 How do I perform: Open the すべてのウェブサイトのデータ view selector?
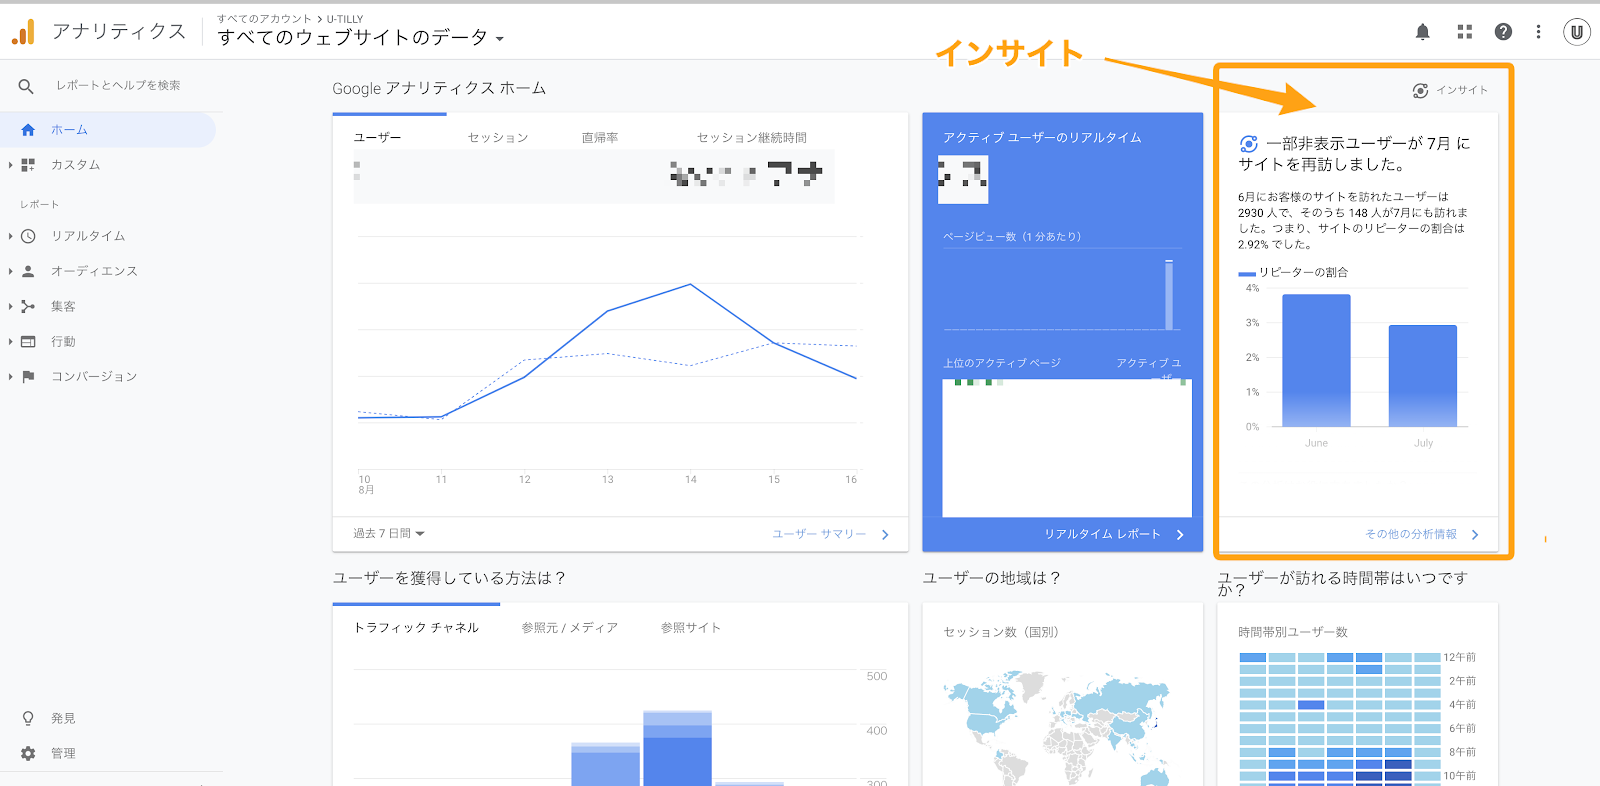[361, 38]
